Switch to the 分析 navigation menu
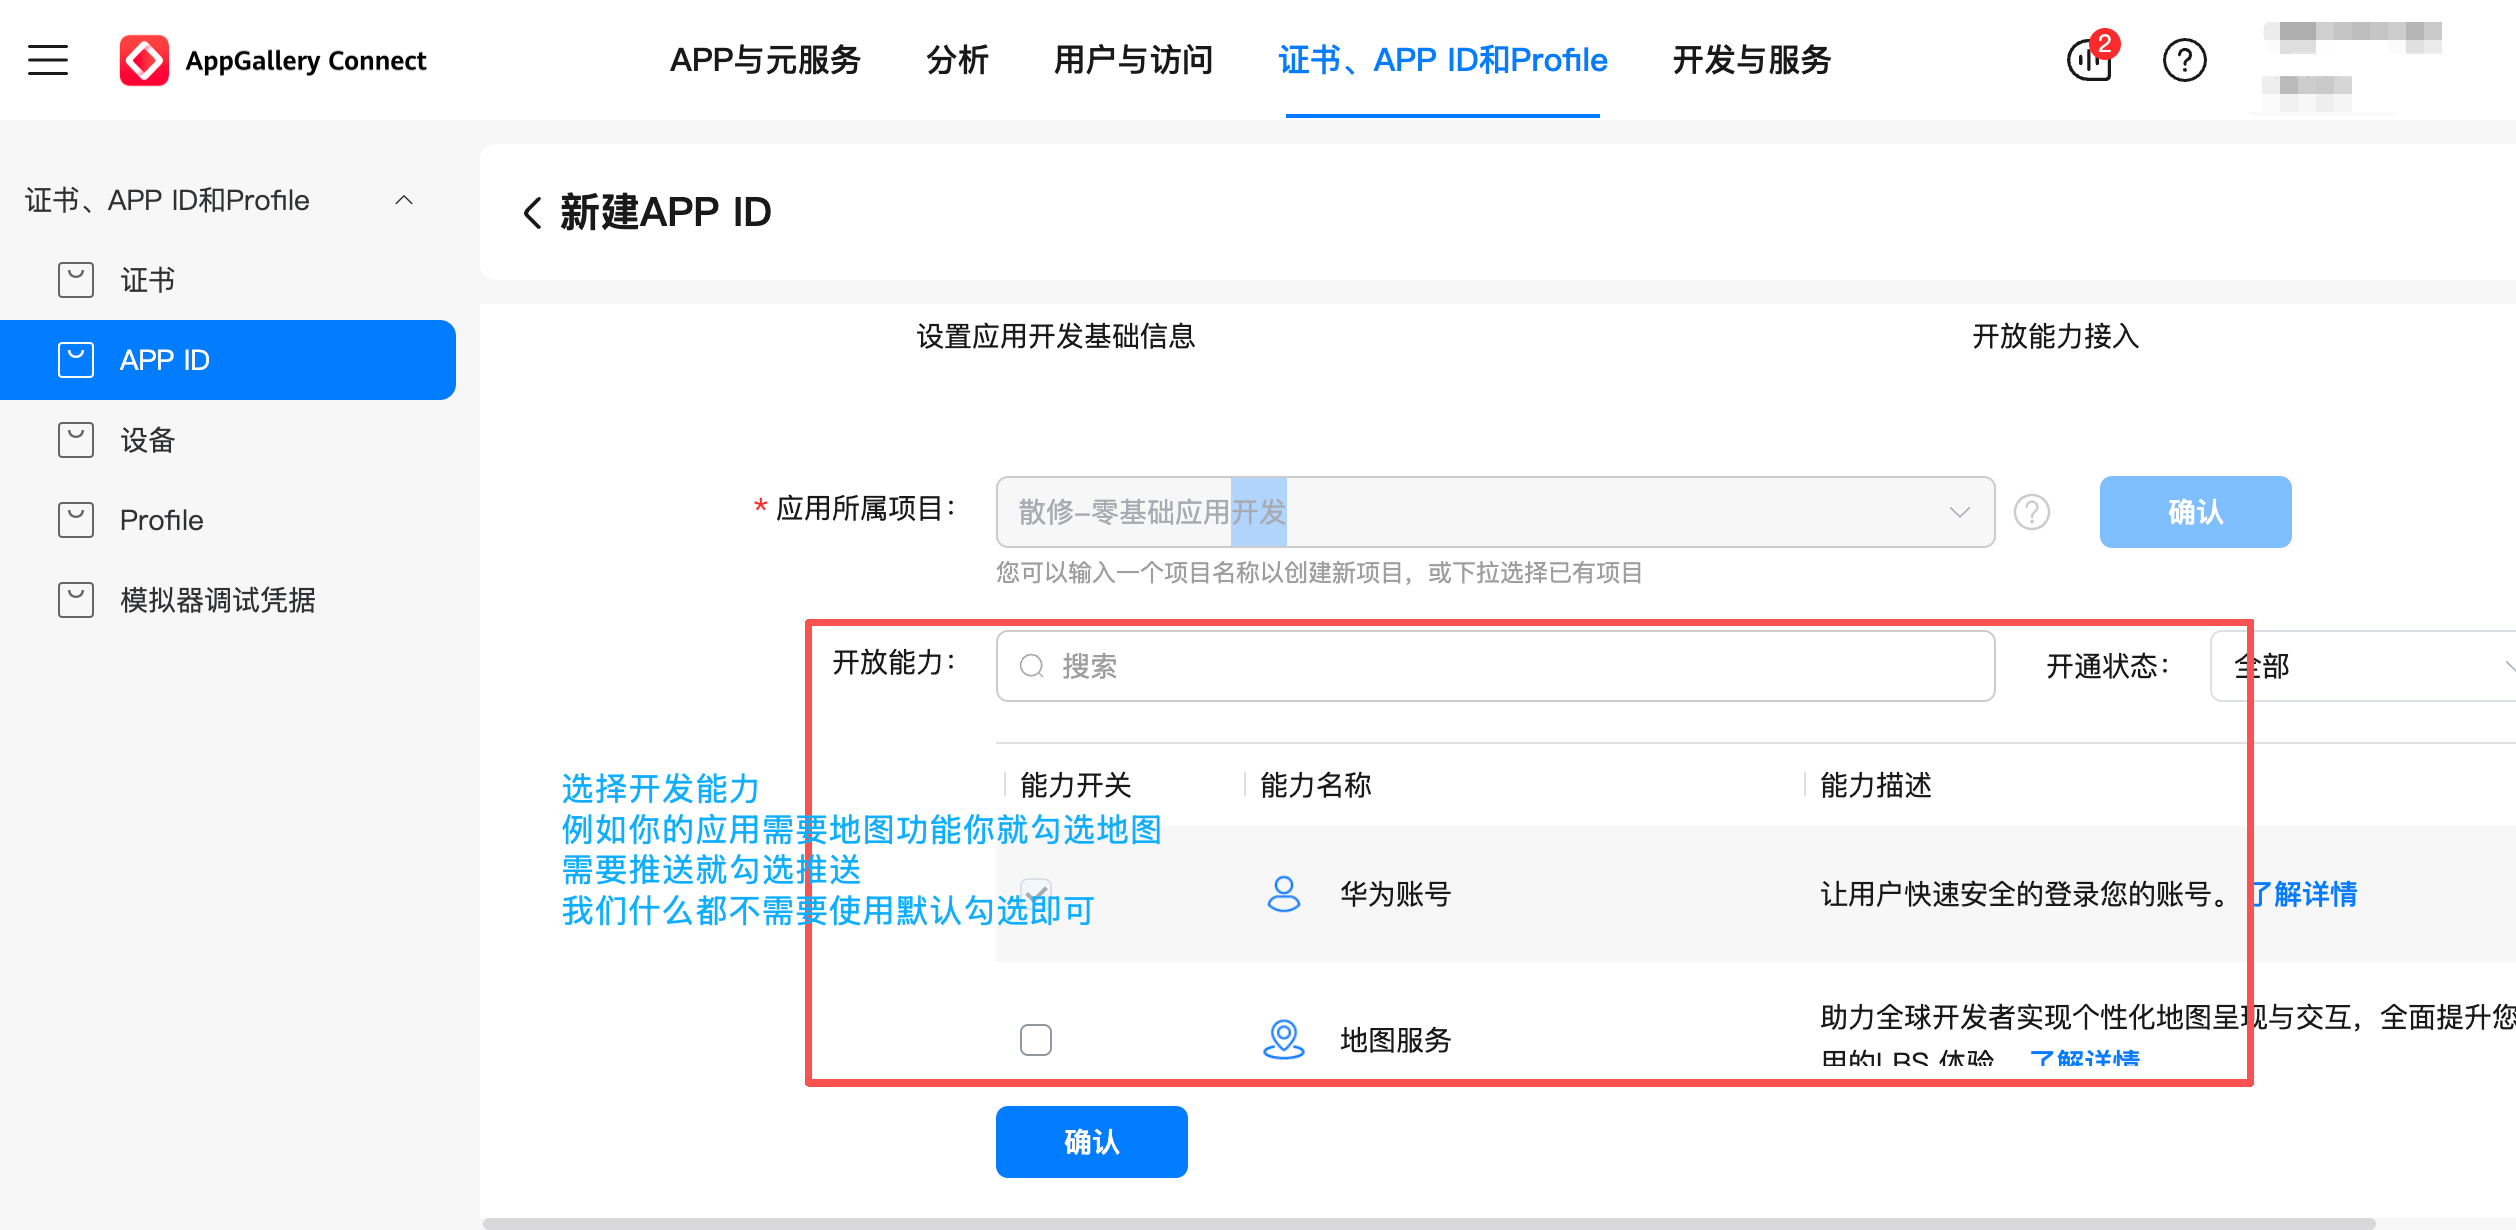The height and width of the screenshot is (1230, 2516). 958,60
